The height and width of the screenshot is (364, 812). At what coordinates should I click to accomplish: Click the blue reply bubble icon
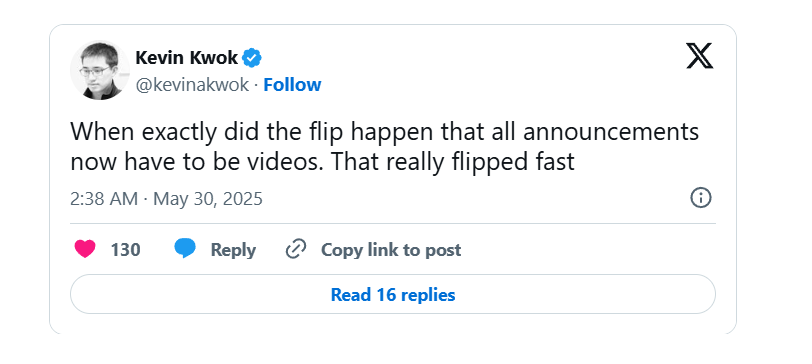(185, 249)
